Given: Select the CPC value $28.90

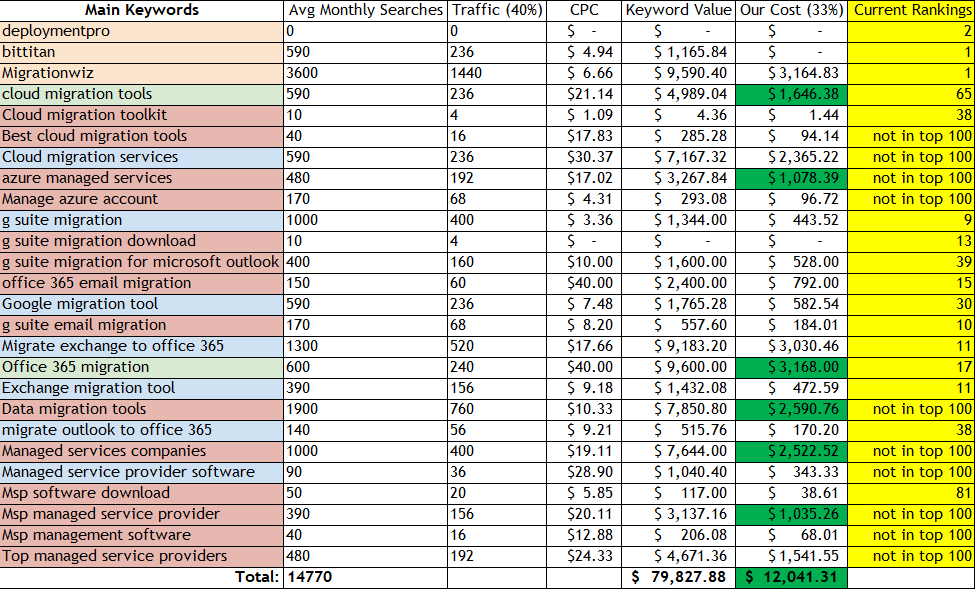Looking at the screenshot, I should click(584, 472).
